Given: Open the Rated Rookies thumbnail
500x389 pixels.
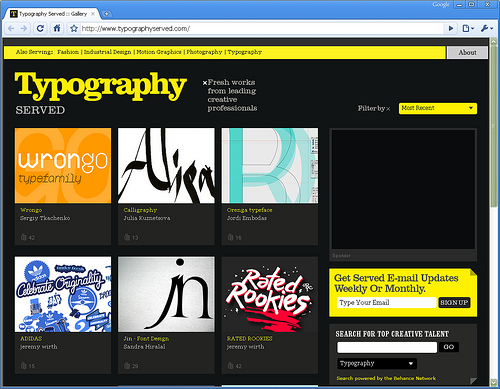Looking at the screenshot, I should click(270, 294).
